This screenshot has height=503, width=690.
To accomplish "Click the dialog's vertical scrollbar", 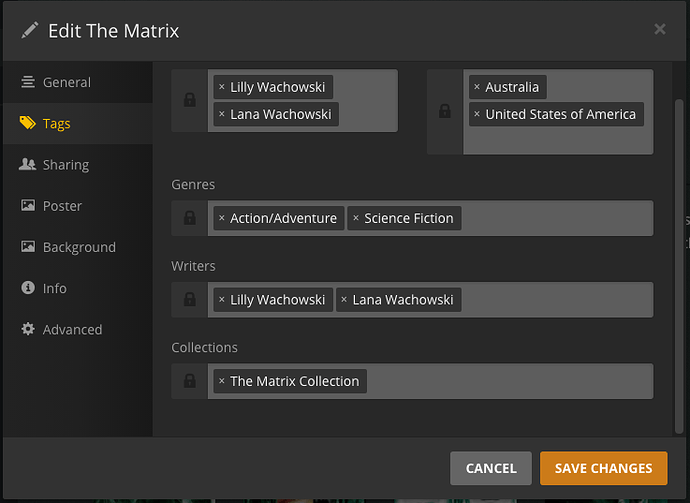I will (679, 266).
